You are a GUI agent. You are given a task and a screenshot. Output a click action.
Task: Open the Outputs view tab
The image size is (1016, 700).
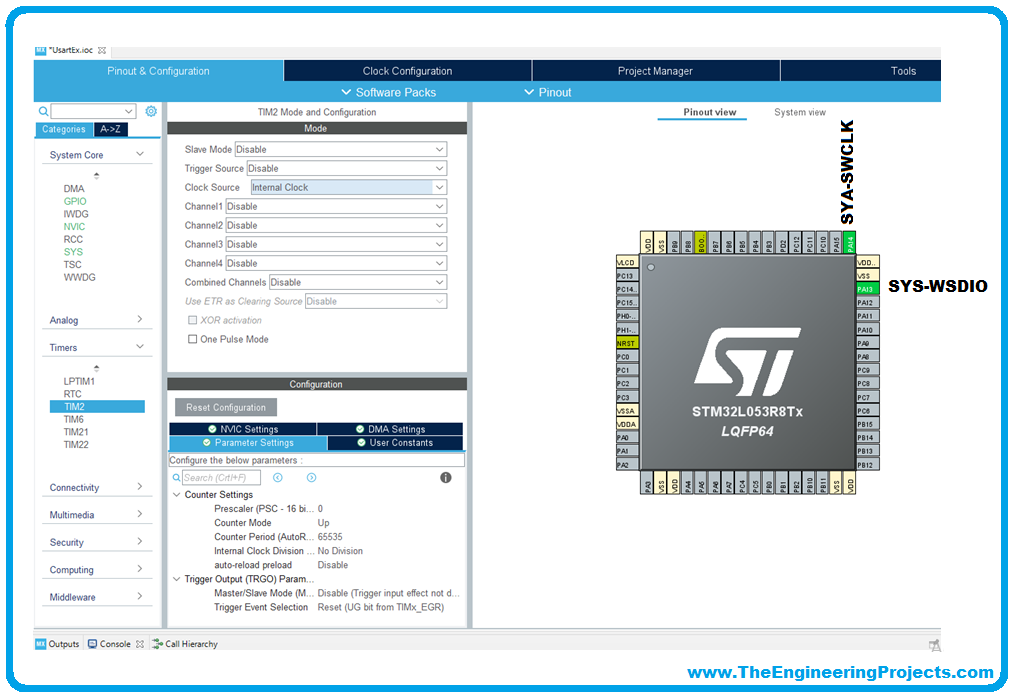click(x=58, y=644)
